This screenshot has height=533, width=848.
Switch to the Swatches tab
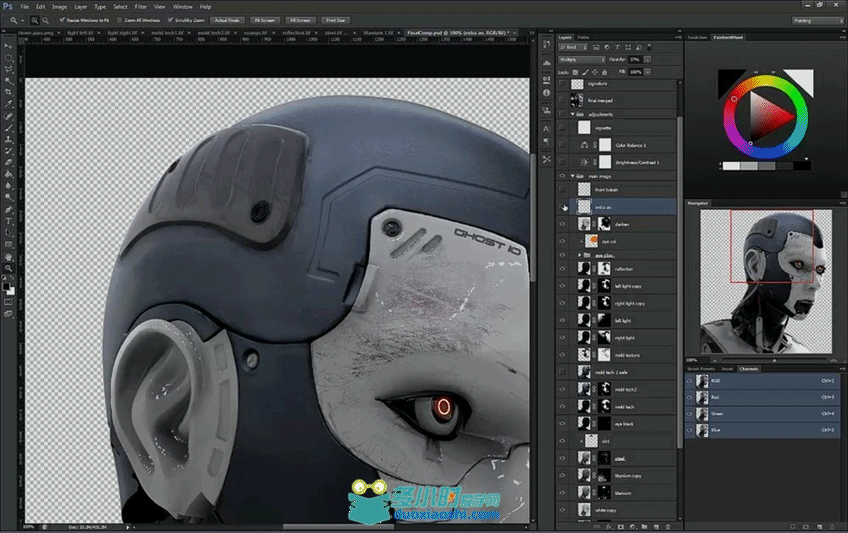[697, 37]
